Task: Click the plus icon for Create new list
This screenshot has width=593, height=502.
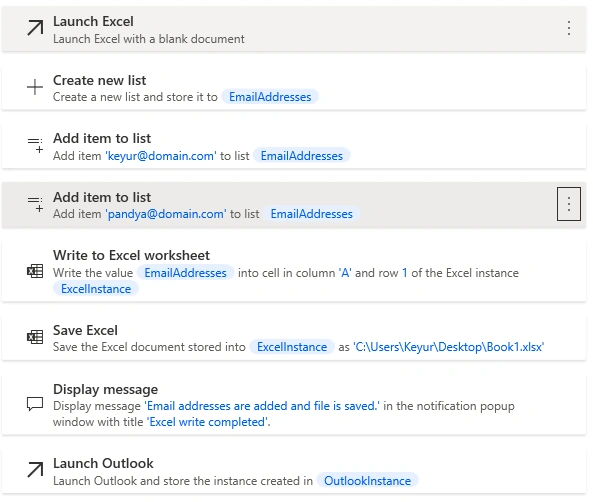Action: pos(35,87)
